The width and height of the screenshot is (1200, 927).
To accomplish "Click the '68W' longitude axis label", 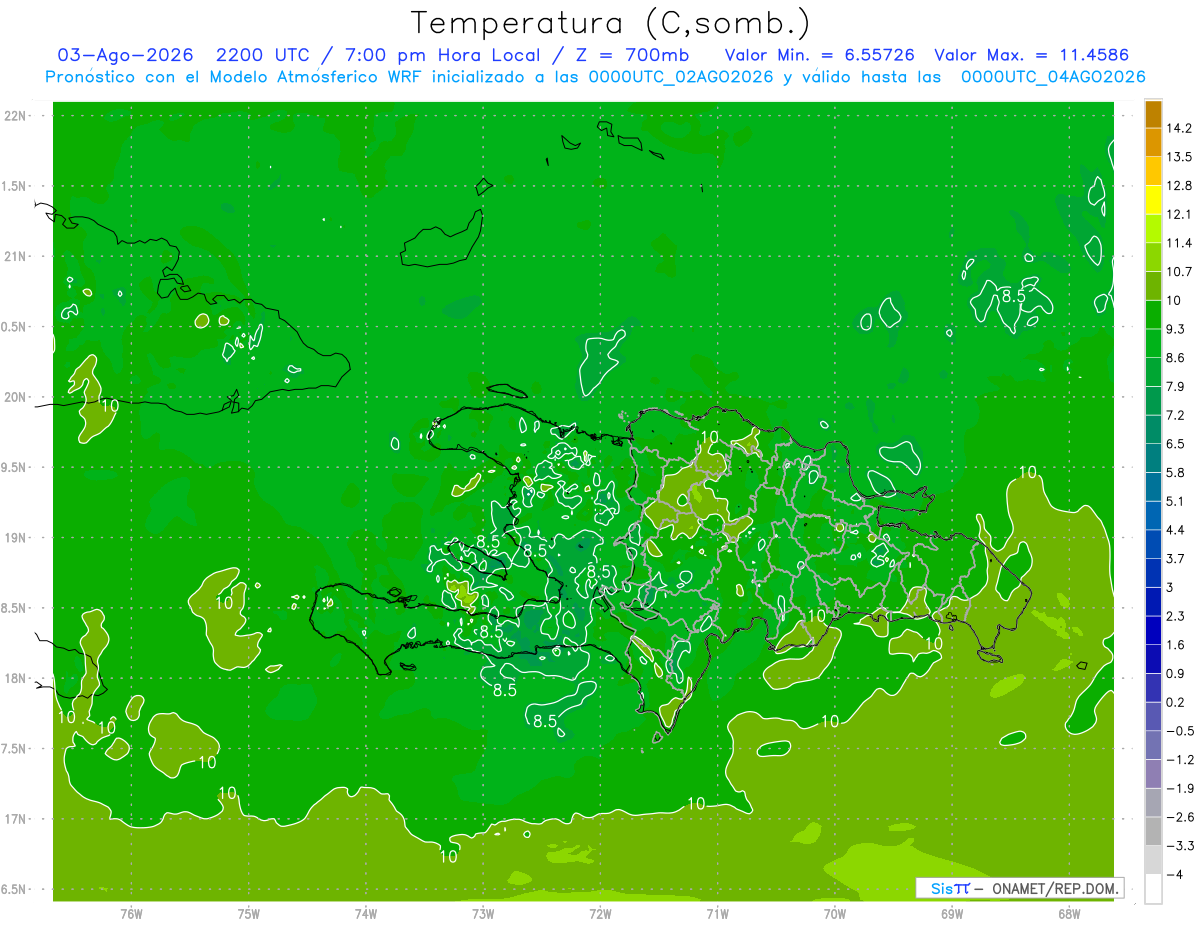I will click(x=1069, y=913).
